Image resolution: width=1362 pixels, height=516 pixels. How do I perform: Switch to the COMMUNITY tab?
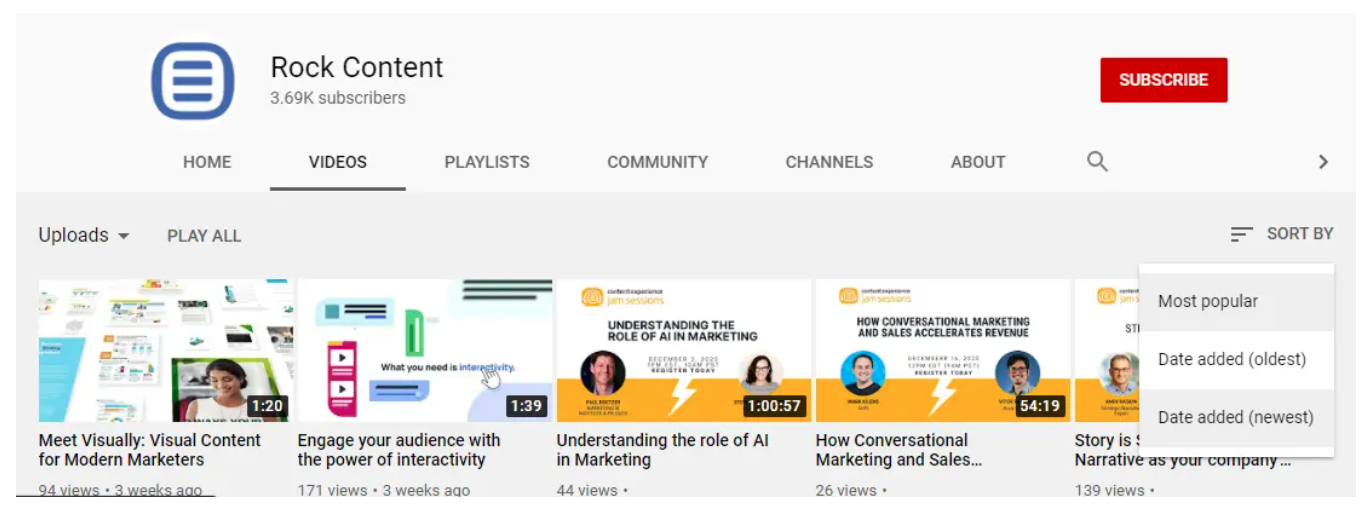658,162
